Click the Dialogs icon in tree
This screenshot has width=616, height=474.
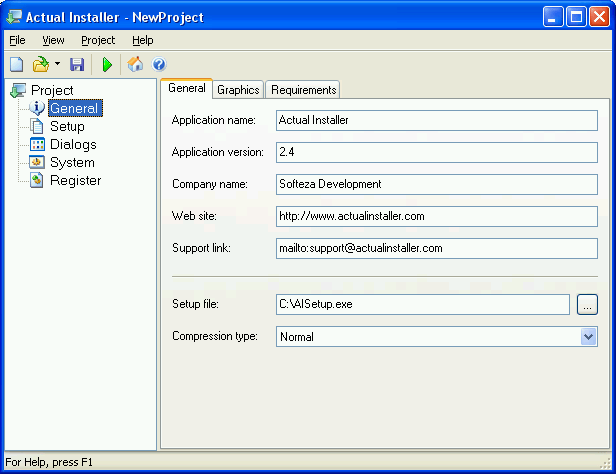[x=37, y=144]
